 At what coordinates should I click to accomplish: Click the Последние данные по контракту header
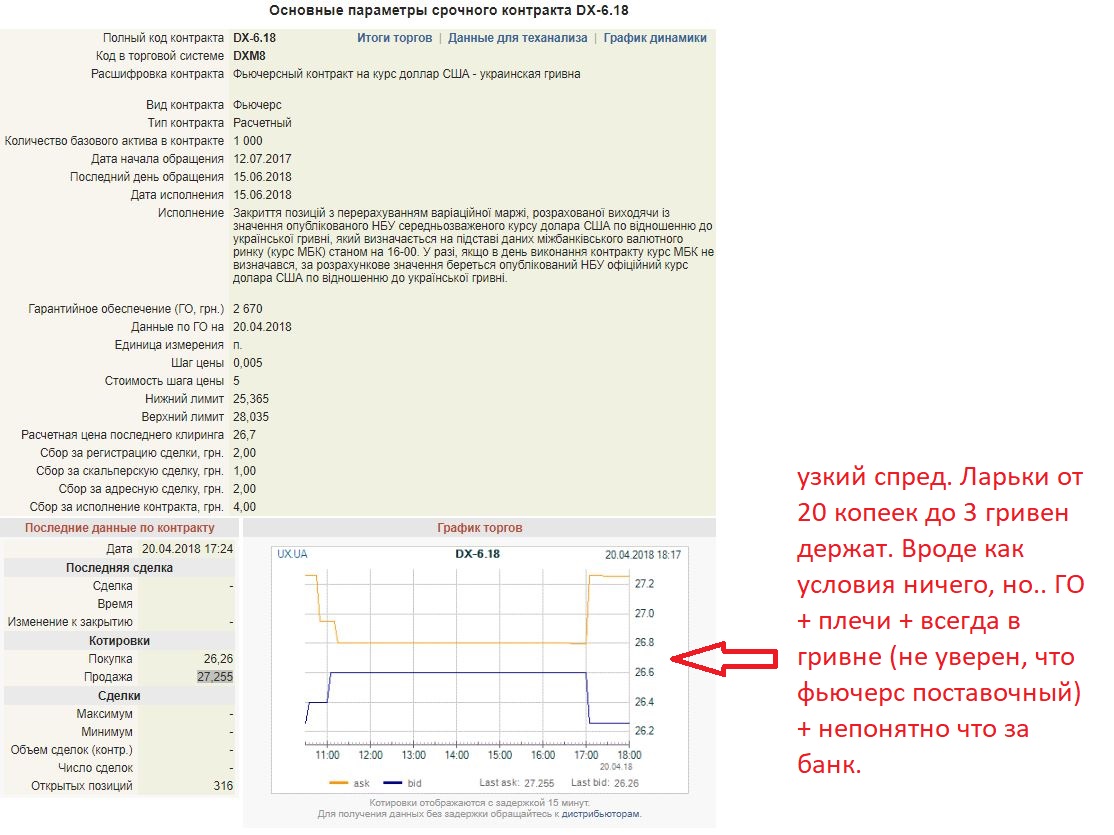coord(119,527)
